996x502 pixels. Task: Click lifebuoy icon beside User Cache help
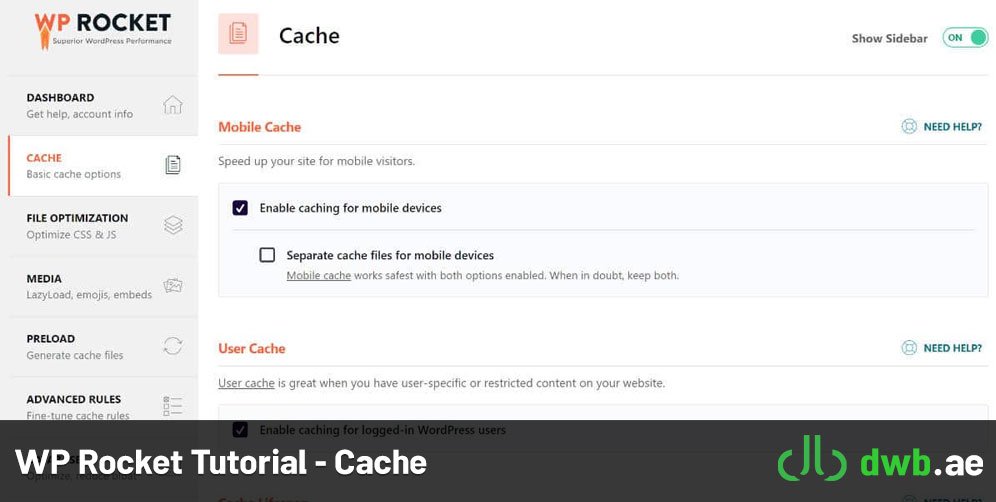[909, 348]
